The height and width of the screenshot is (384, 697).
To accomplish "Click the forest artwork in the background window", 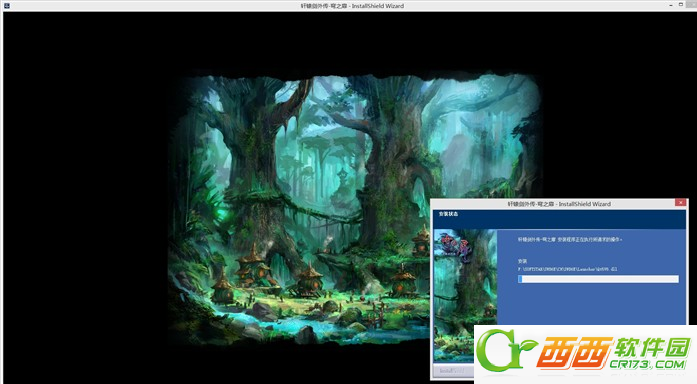I will 354,209.
